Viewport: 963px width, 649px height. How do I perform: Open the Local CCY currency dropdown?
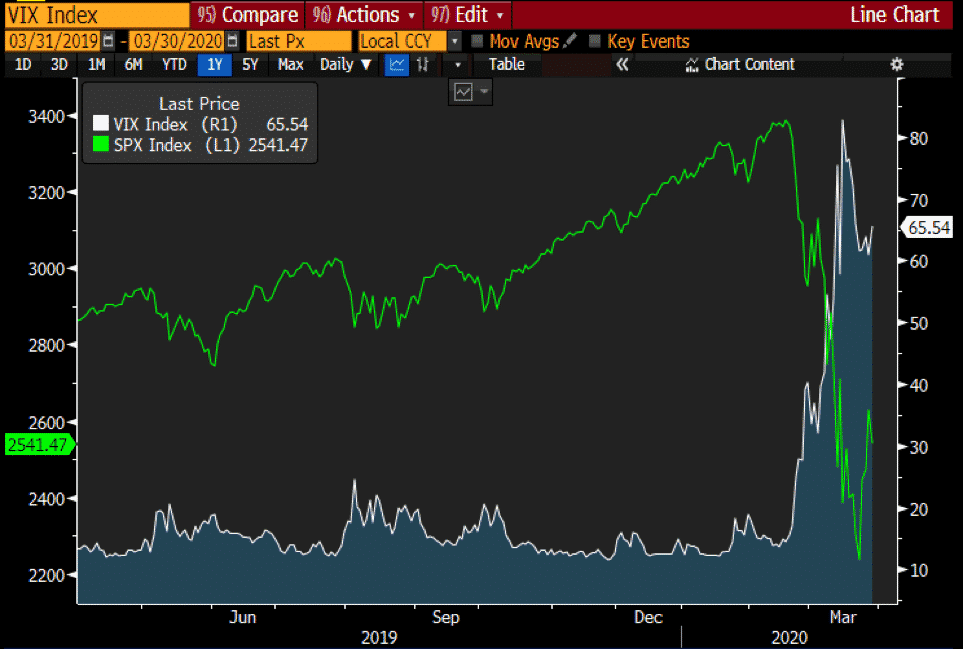point(455,41)
